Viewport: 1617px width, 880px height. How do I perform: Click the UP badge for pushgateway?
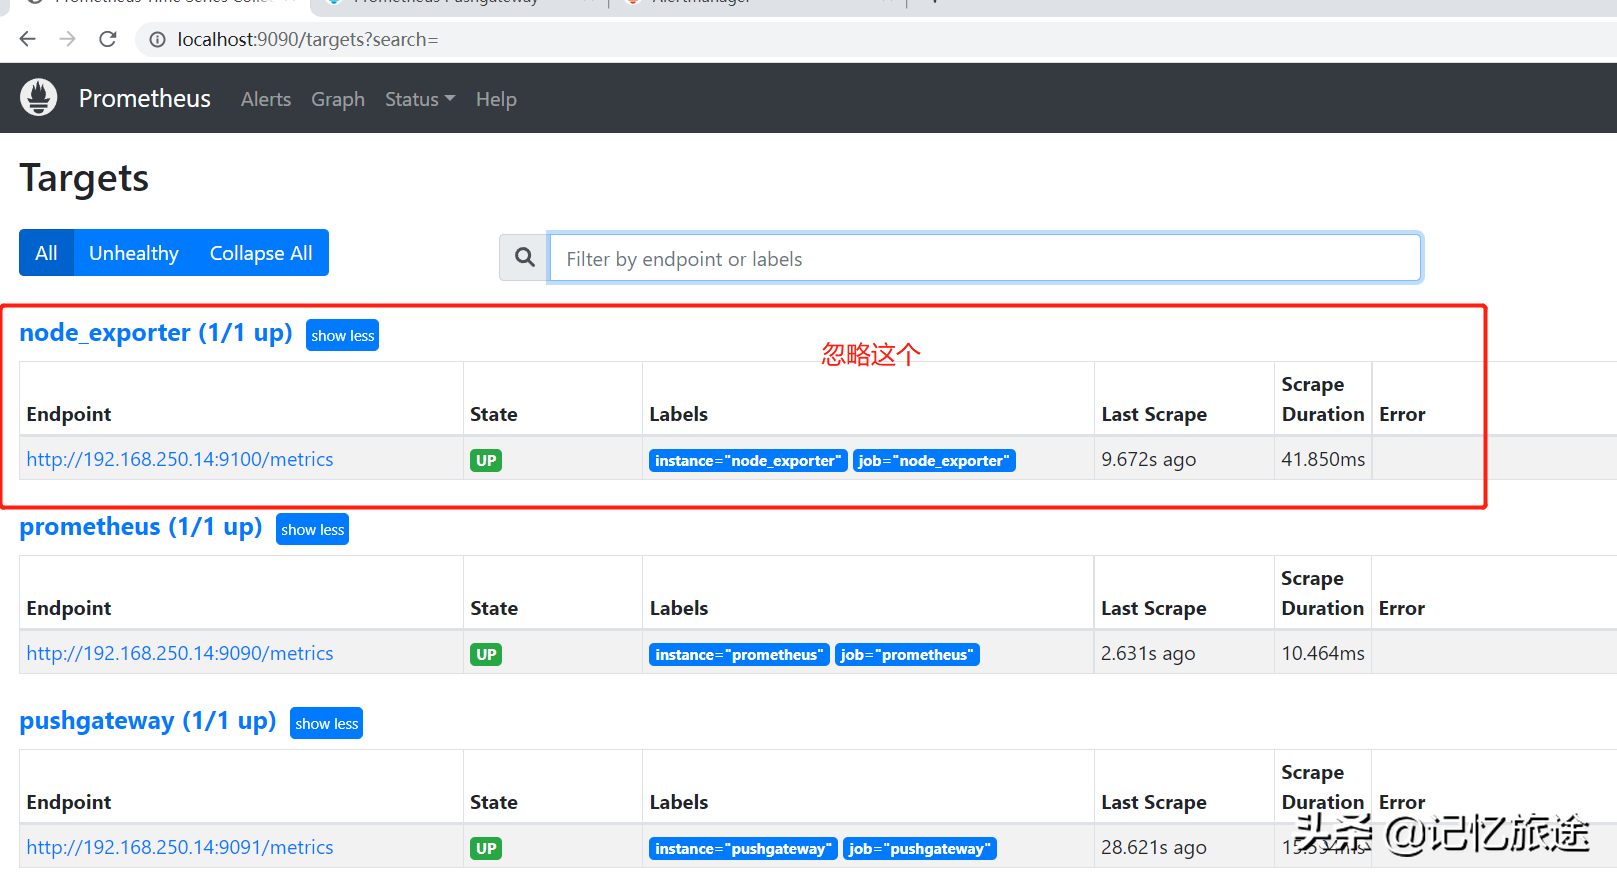point(486,848)
